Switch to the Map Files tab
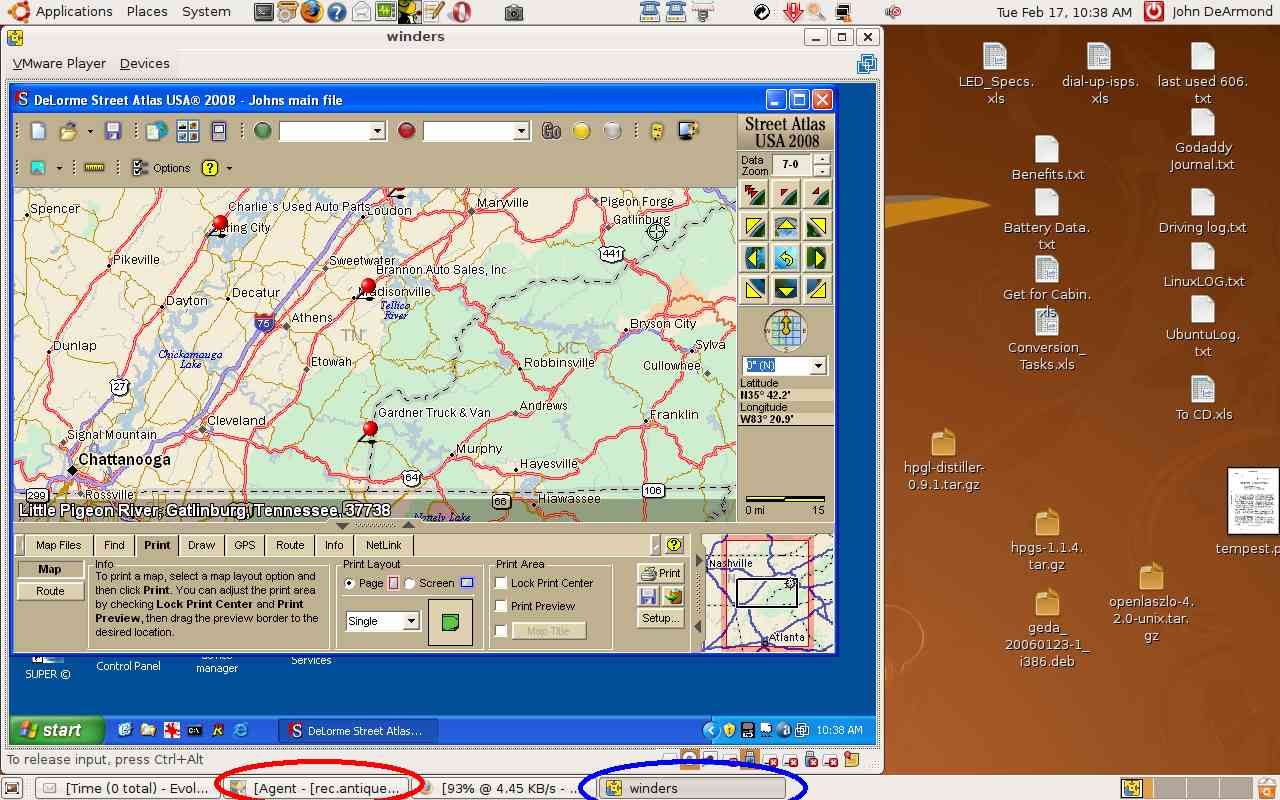This screenshot has height=800, width=1280. pos(59,545)
